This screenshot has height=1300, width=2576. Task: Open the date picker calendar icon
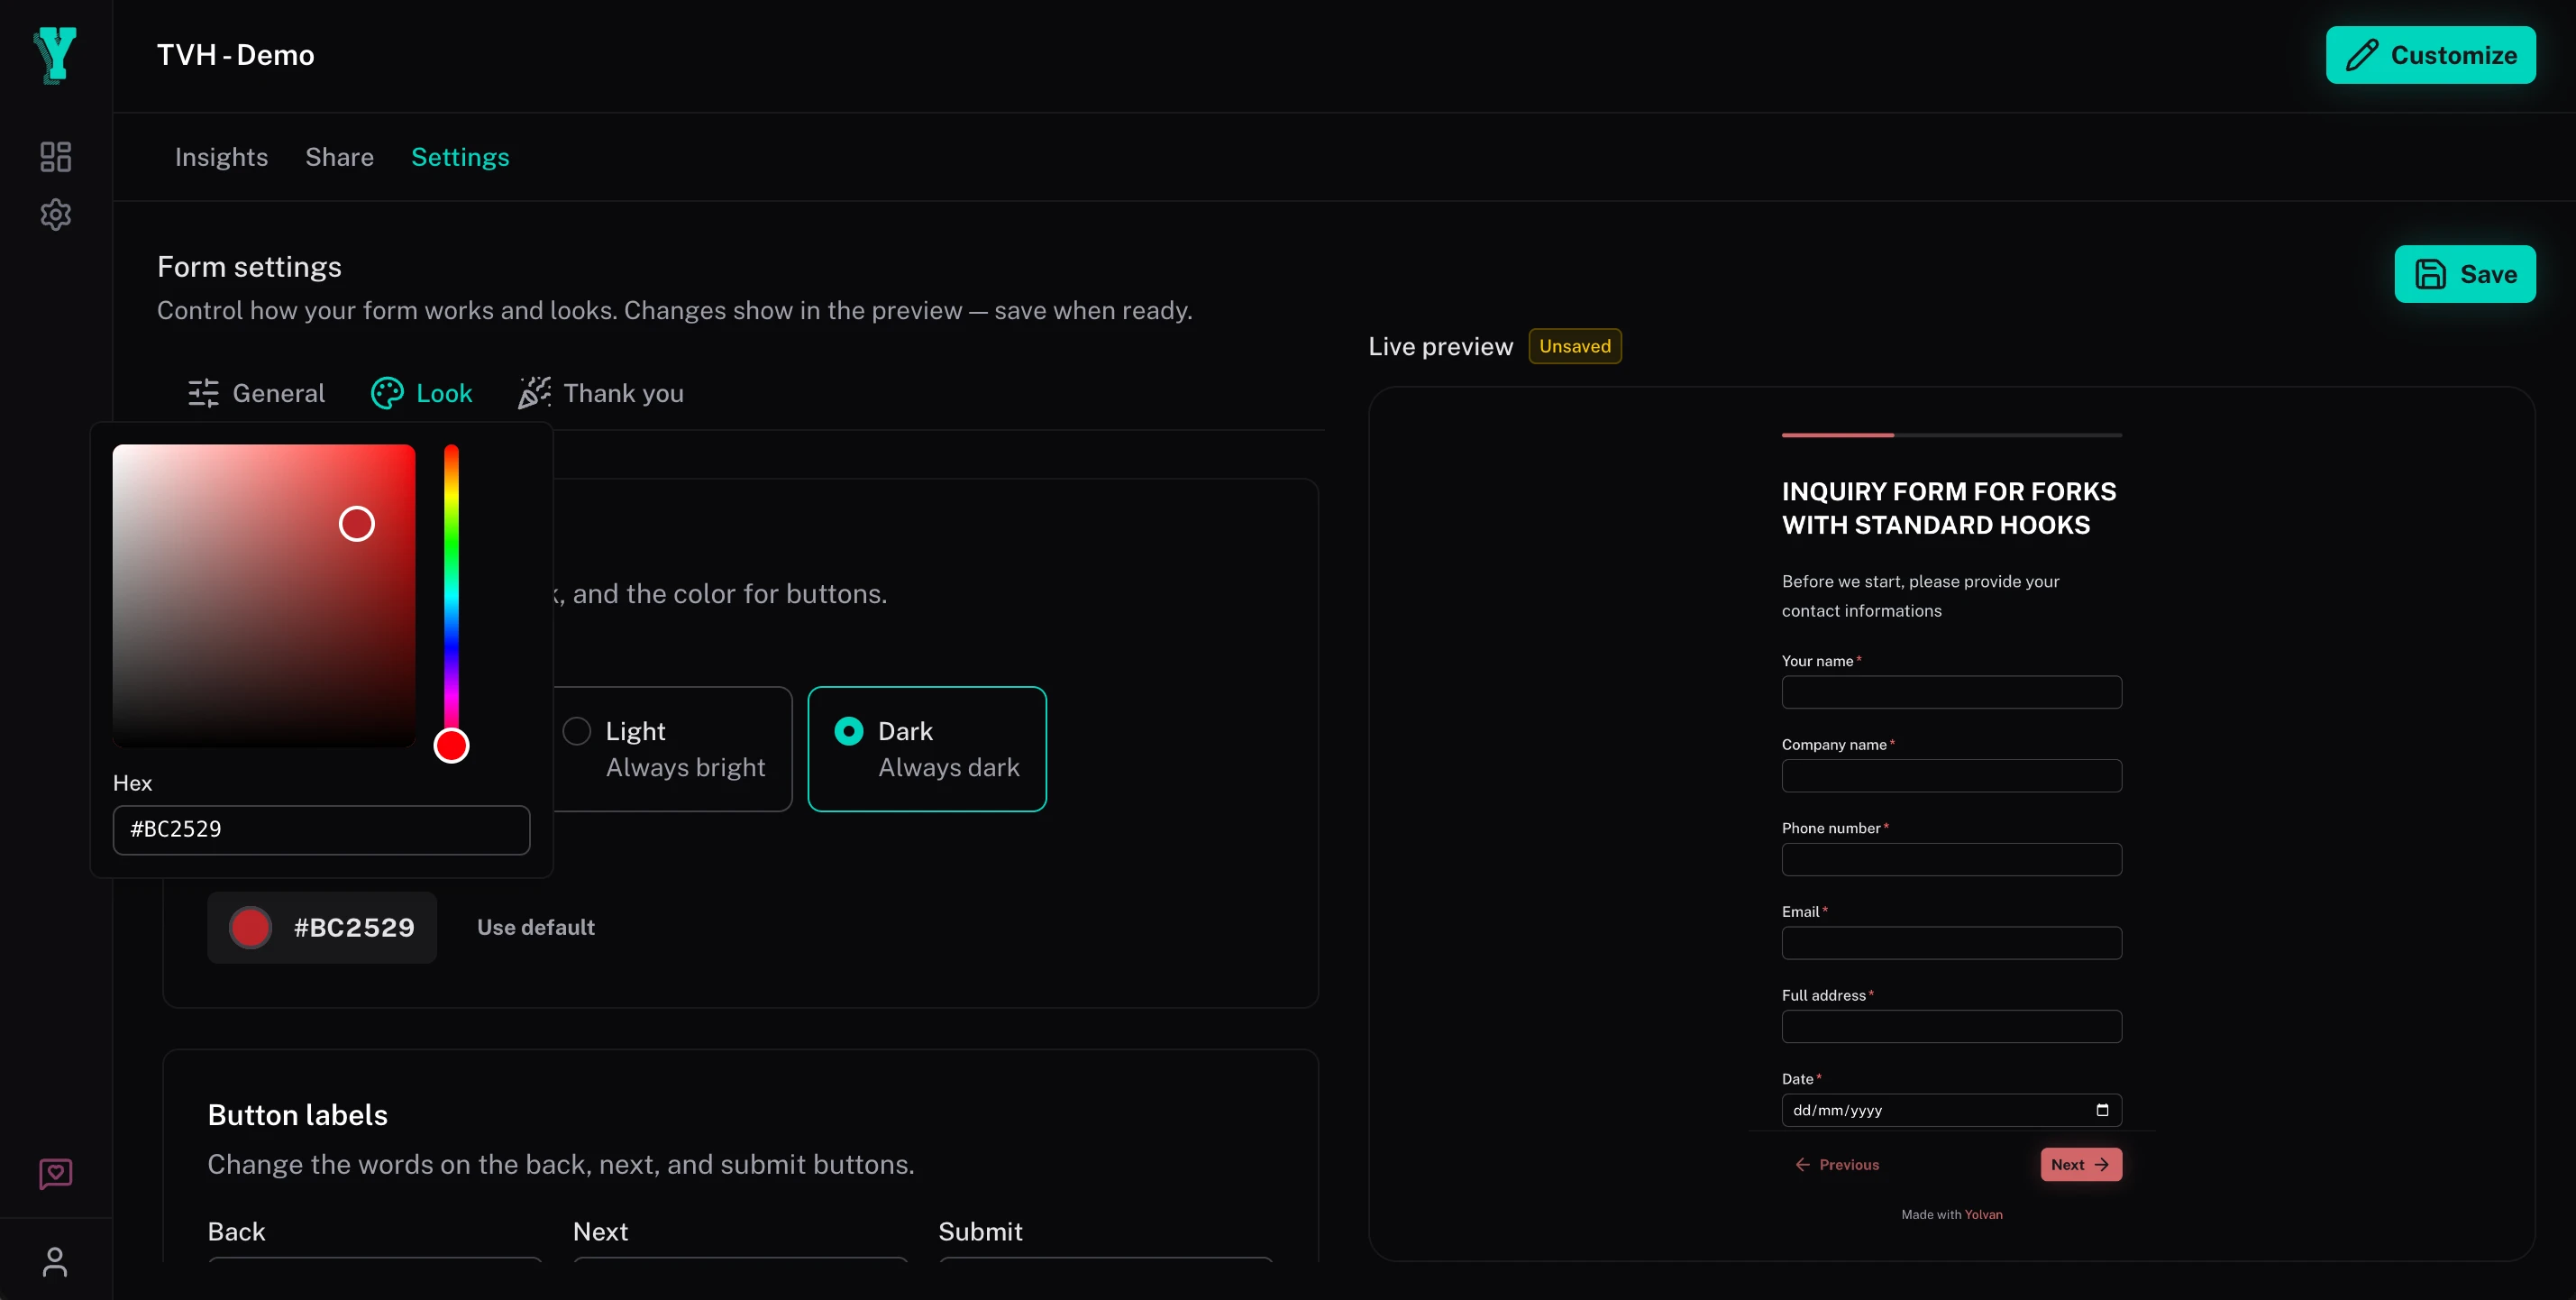(x=2102, y=1110)
